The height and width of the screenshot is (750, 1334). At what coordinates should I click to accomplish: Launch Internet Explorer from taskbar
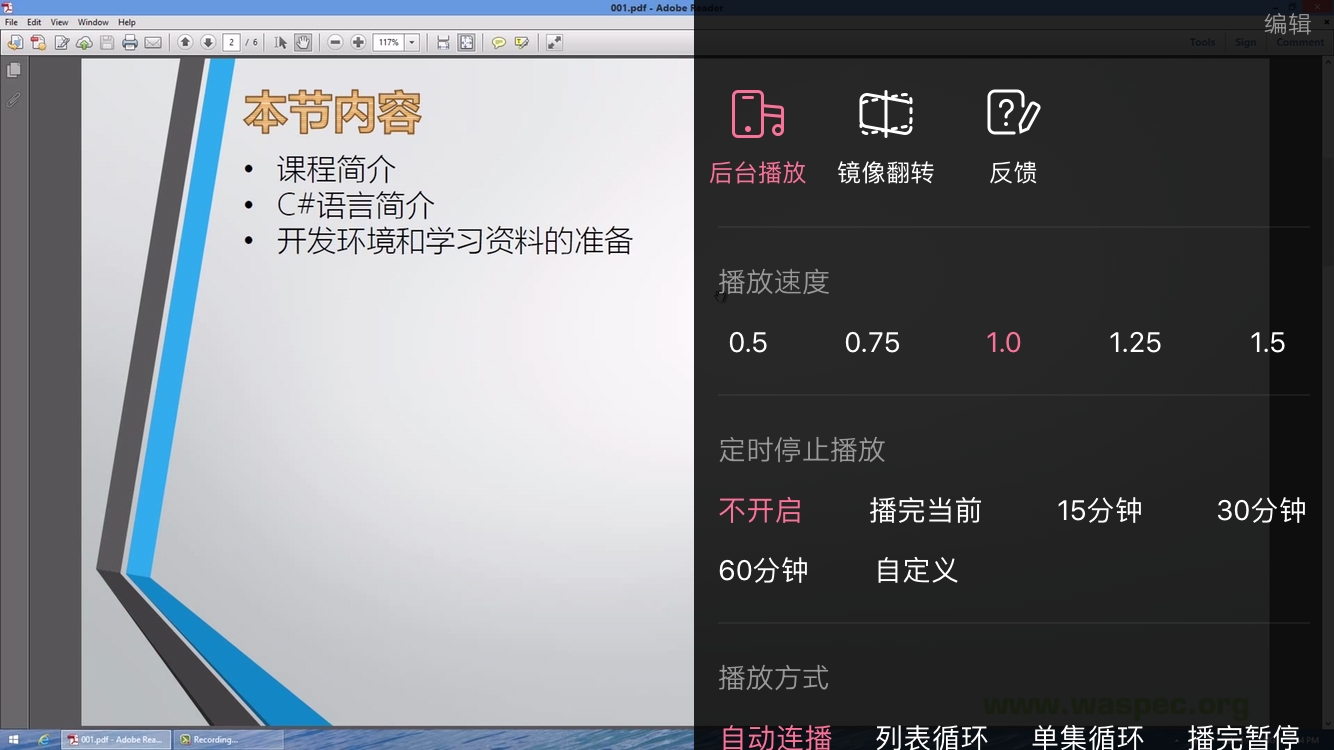point(44,740)
